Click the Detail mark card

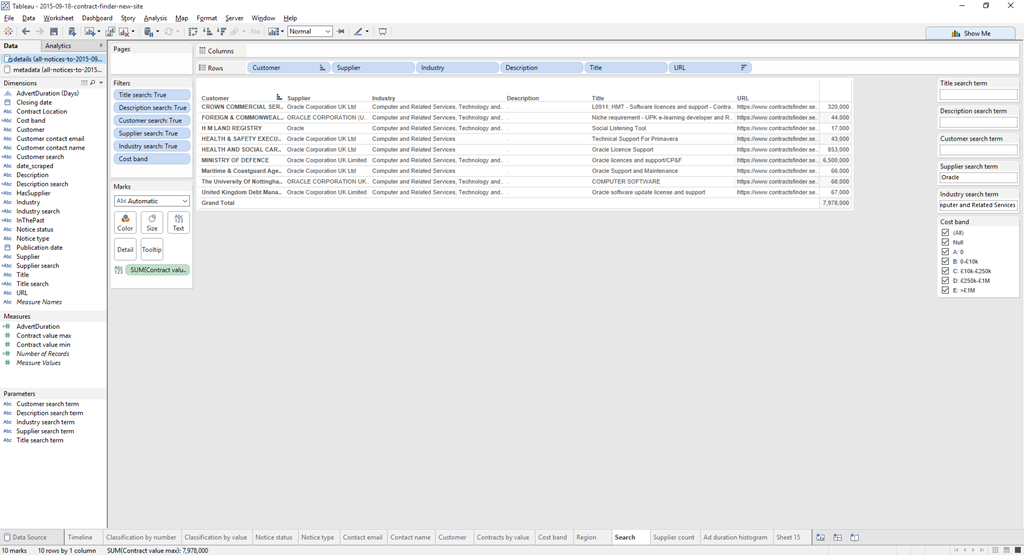[125, 249]
